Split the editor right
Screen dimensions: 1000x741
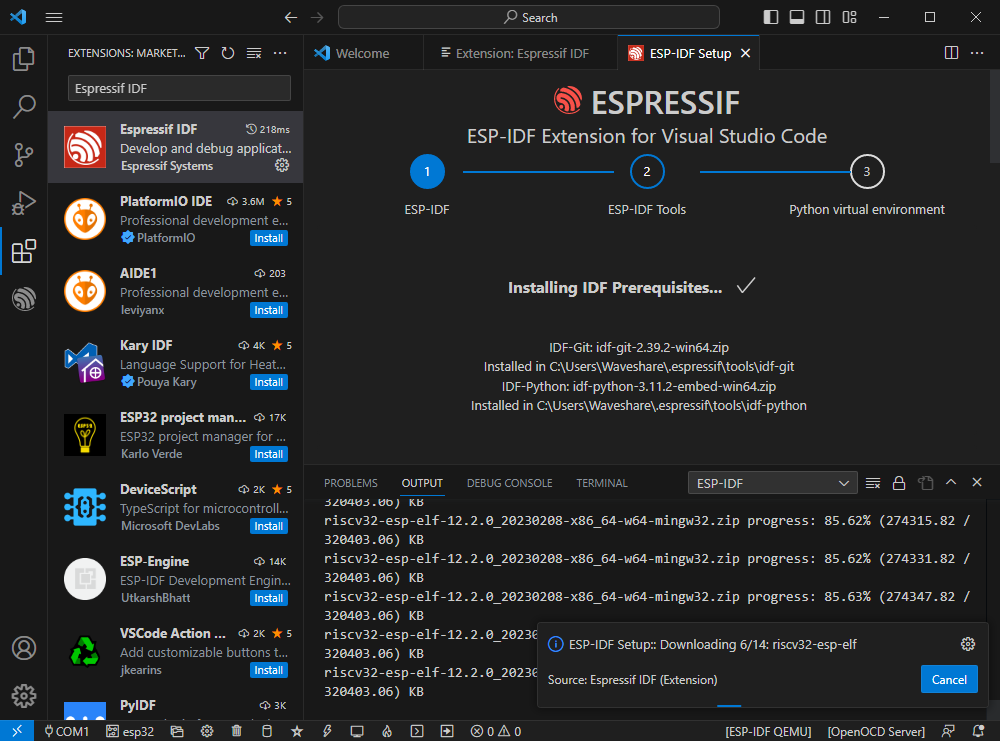(951, 53)
